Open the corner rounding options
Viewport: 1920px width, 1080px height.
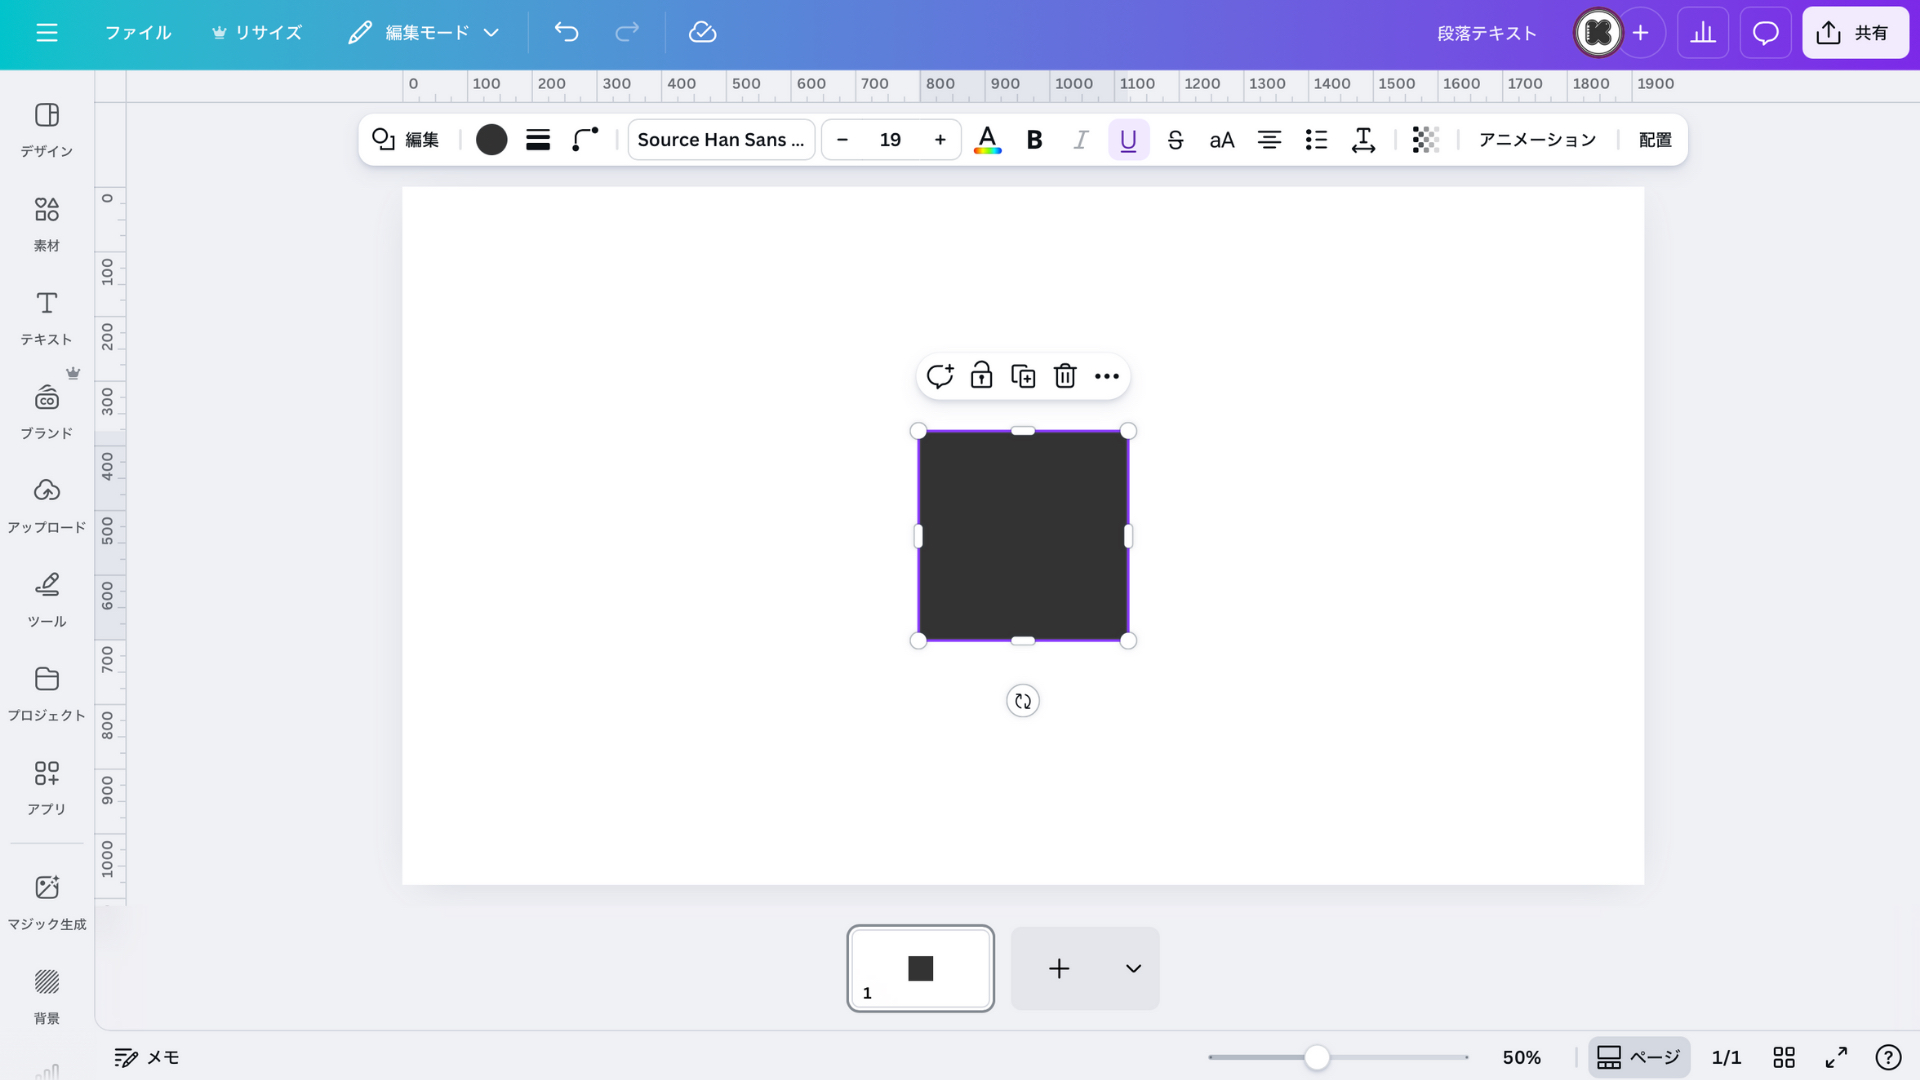pyautogui.click(x=585, y=140)
